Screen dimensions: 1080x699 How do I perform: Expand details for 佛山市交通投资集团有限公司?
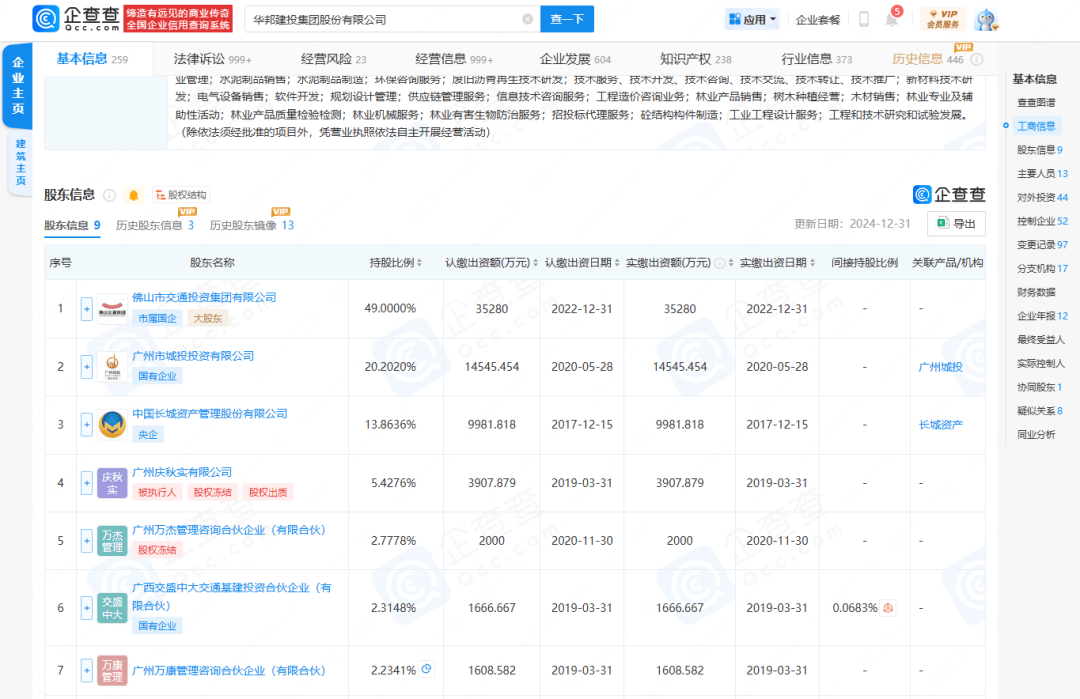pyautogui.click(x=87, y=308)
